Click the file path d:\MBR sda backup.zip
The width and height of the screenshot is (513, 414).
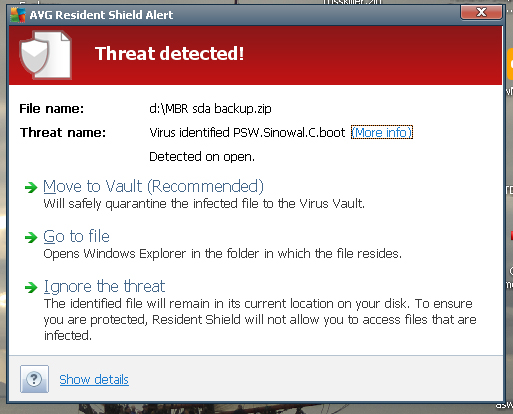coord(210,109)
